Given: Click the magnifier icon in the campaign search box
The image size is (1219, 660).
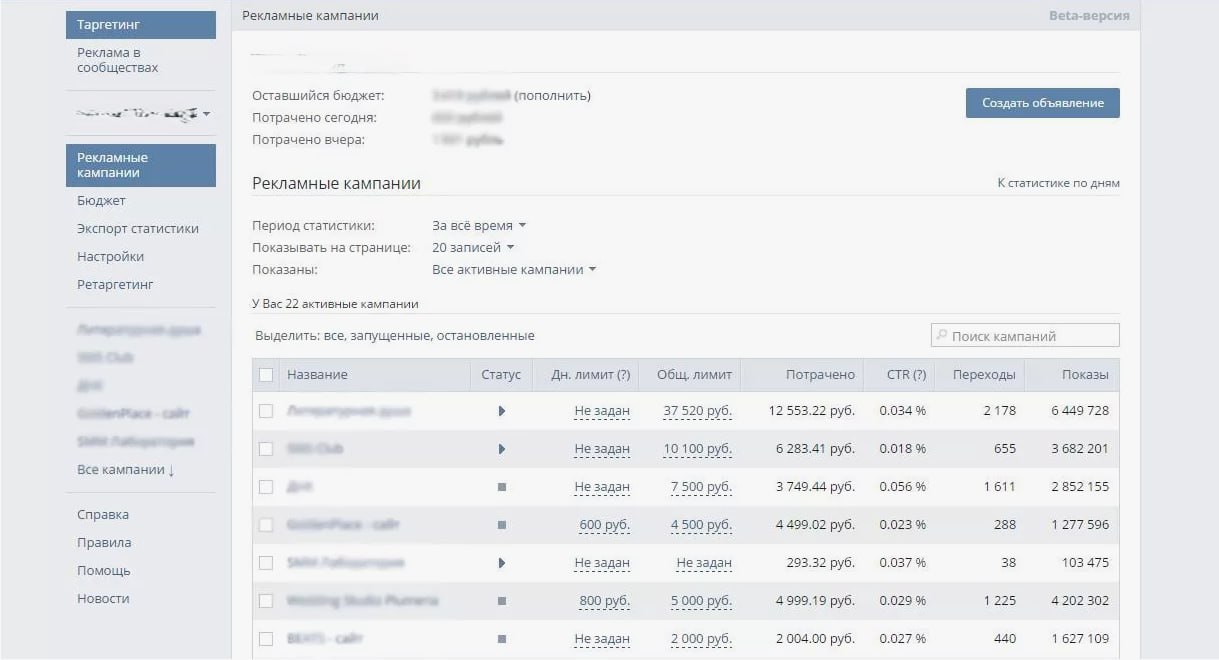Looking at the screenshot, I should 941,336.
